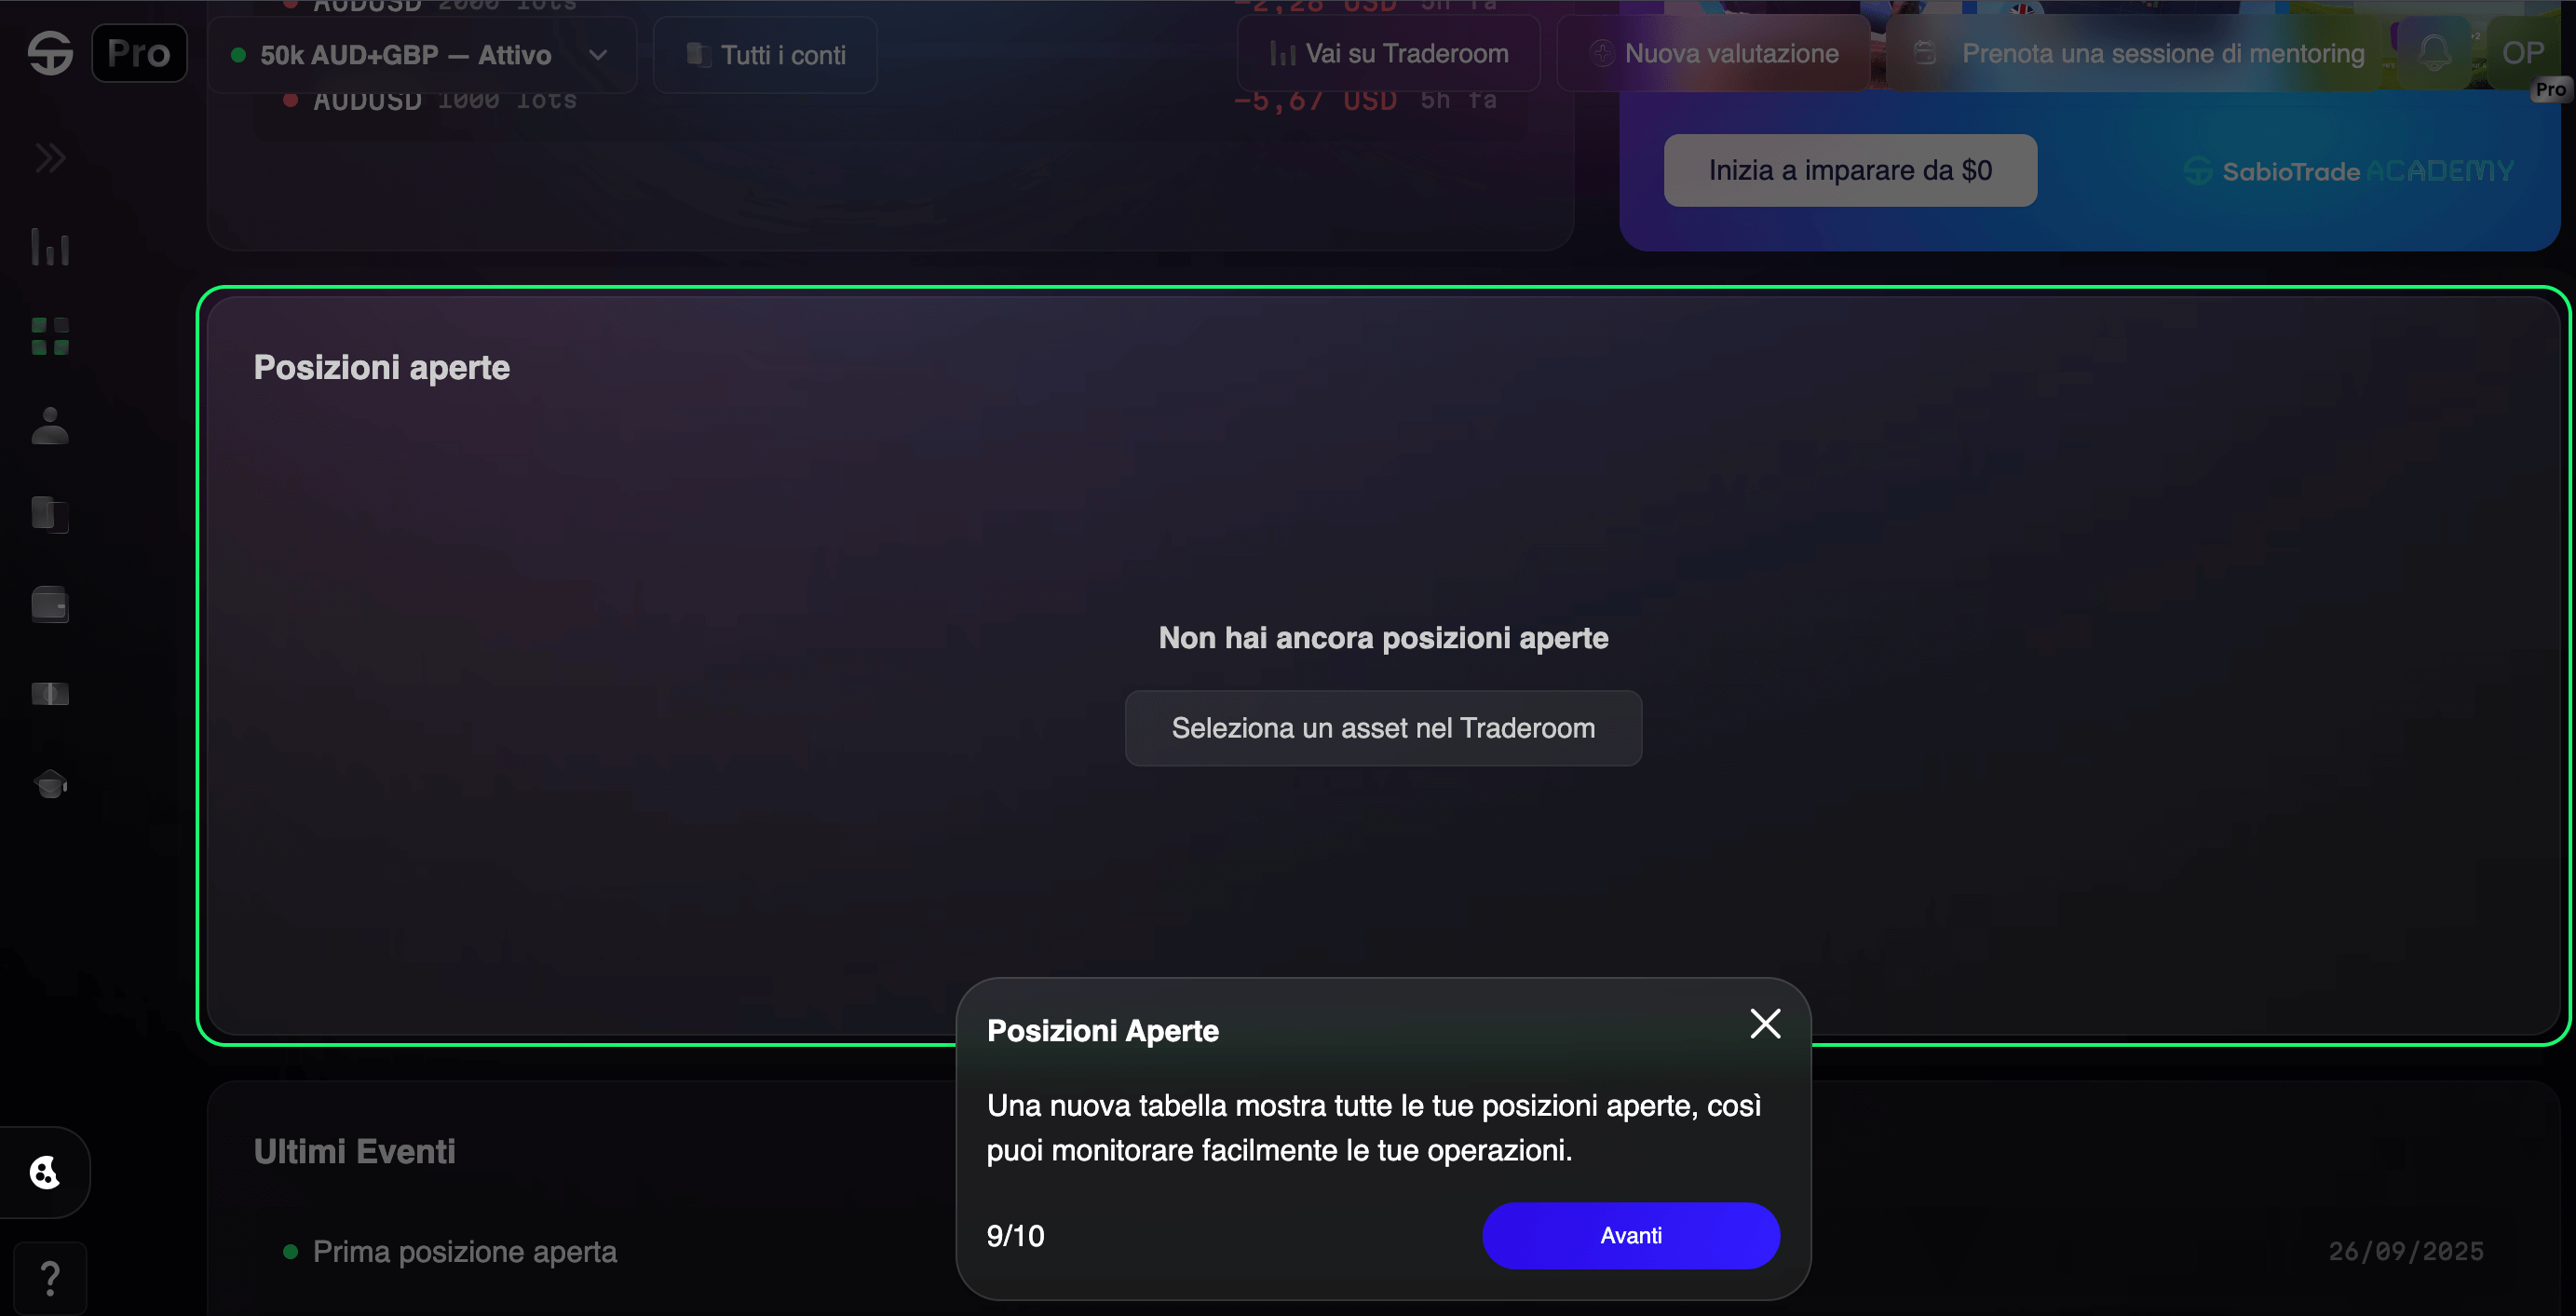The height and width of the screenshot is (1316, 2576).
Task: Open the cookie settings icon
Action: (45, 1172)
